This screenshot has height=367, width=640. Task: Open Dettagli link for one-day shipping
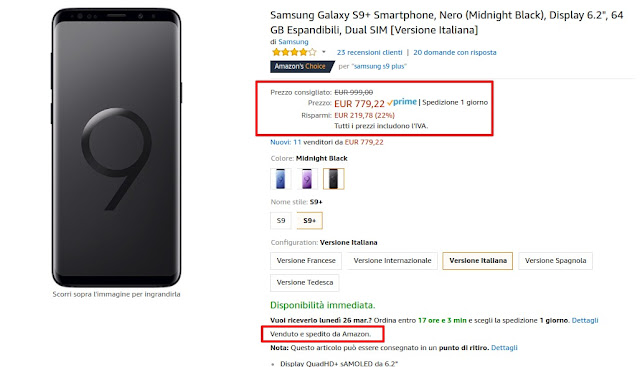click(x=585, y=320)
